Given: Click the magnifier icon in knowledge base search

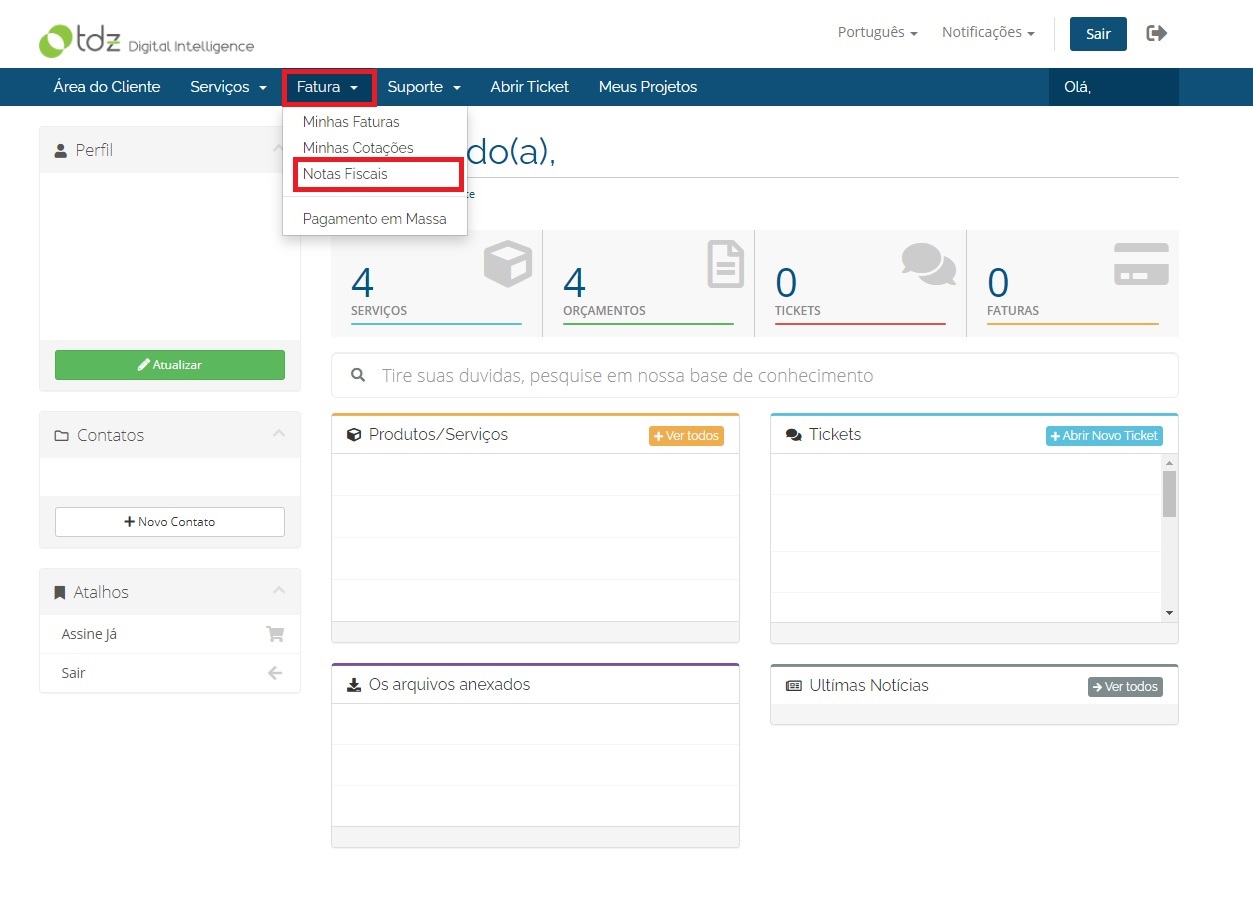Looking at the screenshot, I should (x=358, y=375).
